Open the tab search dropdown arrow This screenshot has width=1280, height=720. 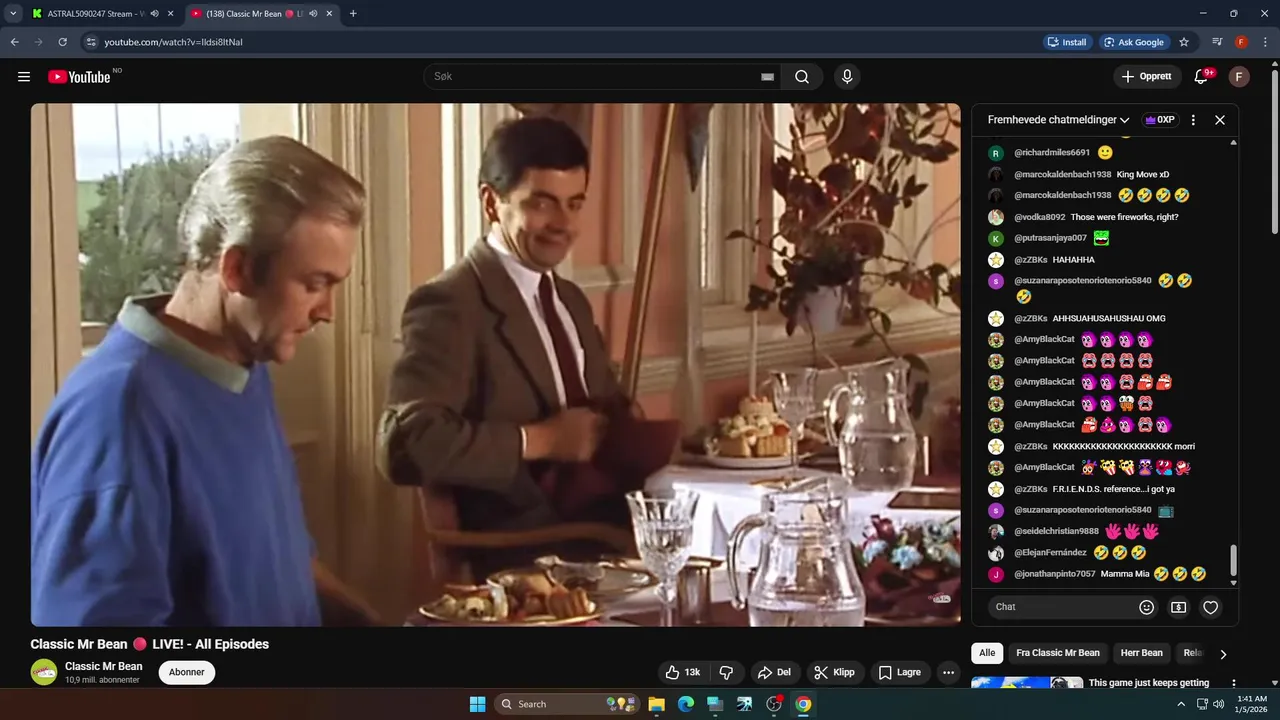[x=13, y=14]
